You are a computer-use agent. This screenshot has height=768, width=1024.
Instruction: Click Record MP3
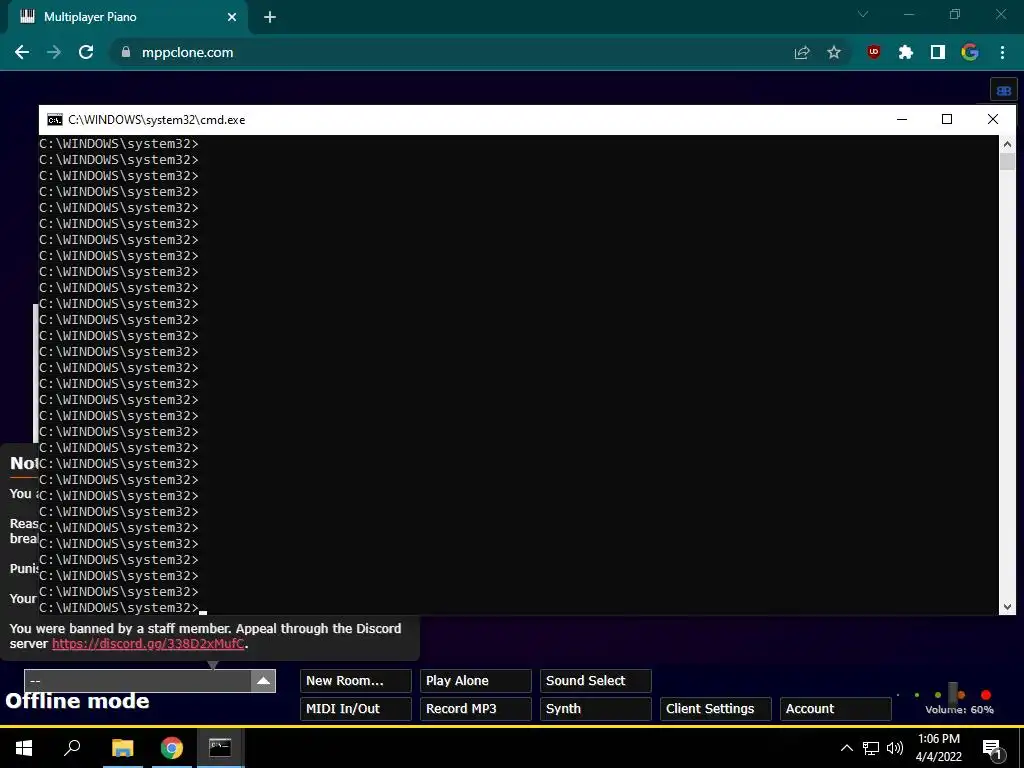coord(475,709)
